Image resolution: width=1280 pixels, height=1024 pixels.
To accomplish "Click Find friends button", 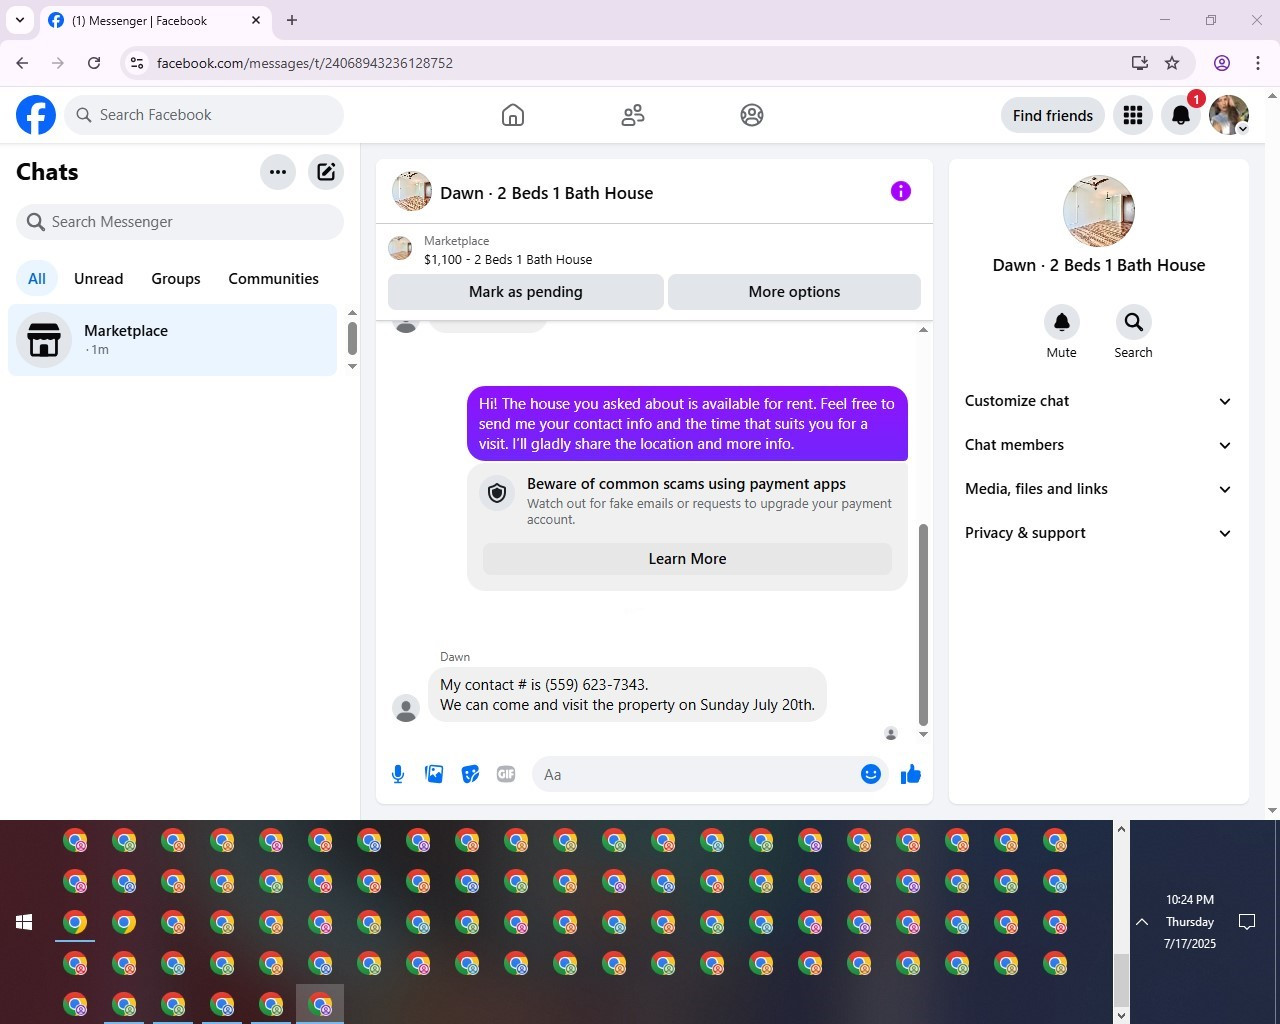I will click(x=1053, y=115).
